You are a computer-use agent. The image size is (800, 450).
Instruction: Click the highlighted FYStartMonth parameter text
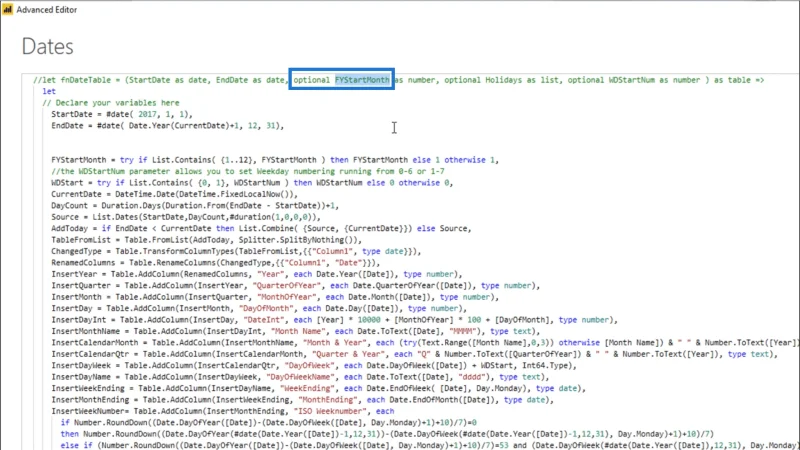[x=362, y=80]
